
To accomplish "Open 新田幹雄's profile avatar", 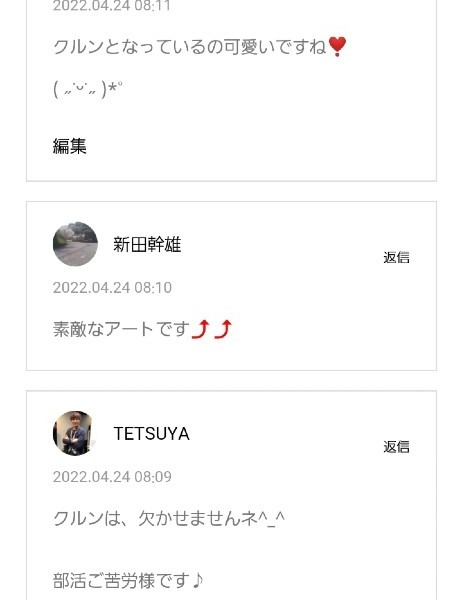I will tap(75, 244).
